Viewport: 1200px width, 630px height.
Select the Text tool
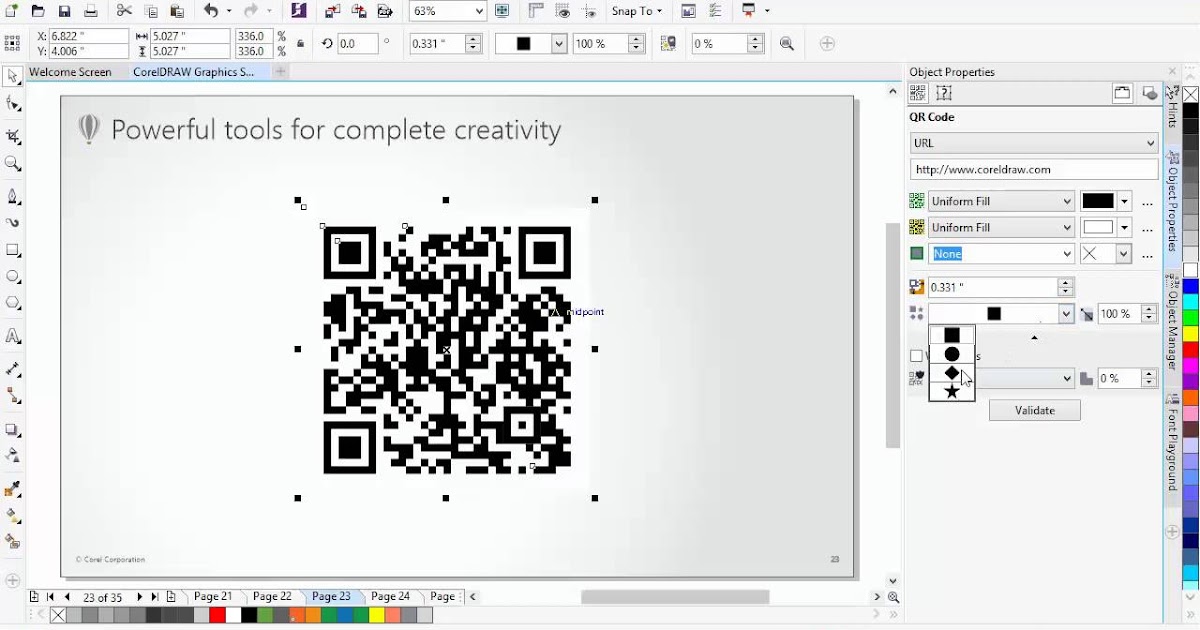13,337
